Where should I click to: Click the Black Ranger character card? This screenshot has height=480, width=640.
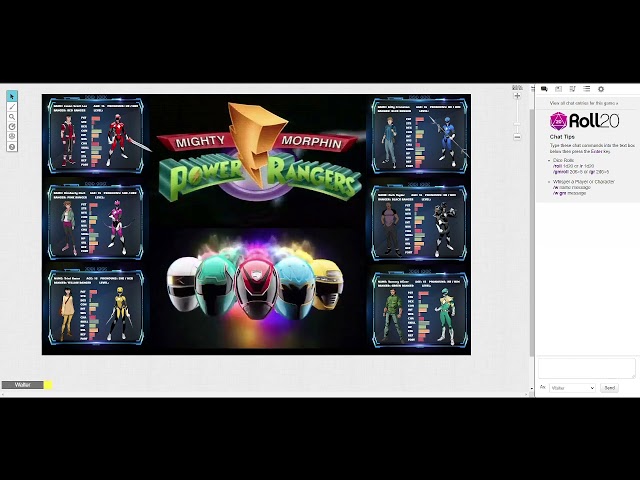click(420, 222)
